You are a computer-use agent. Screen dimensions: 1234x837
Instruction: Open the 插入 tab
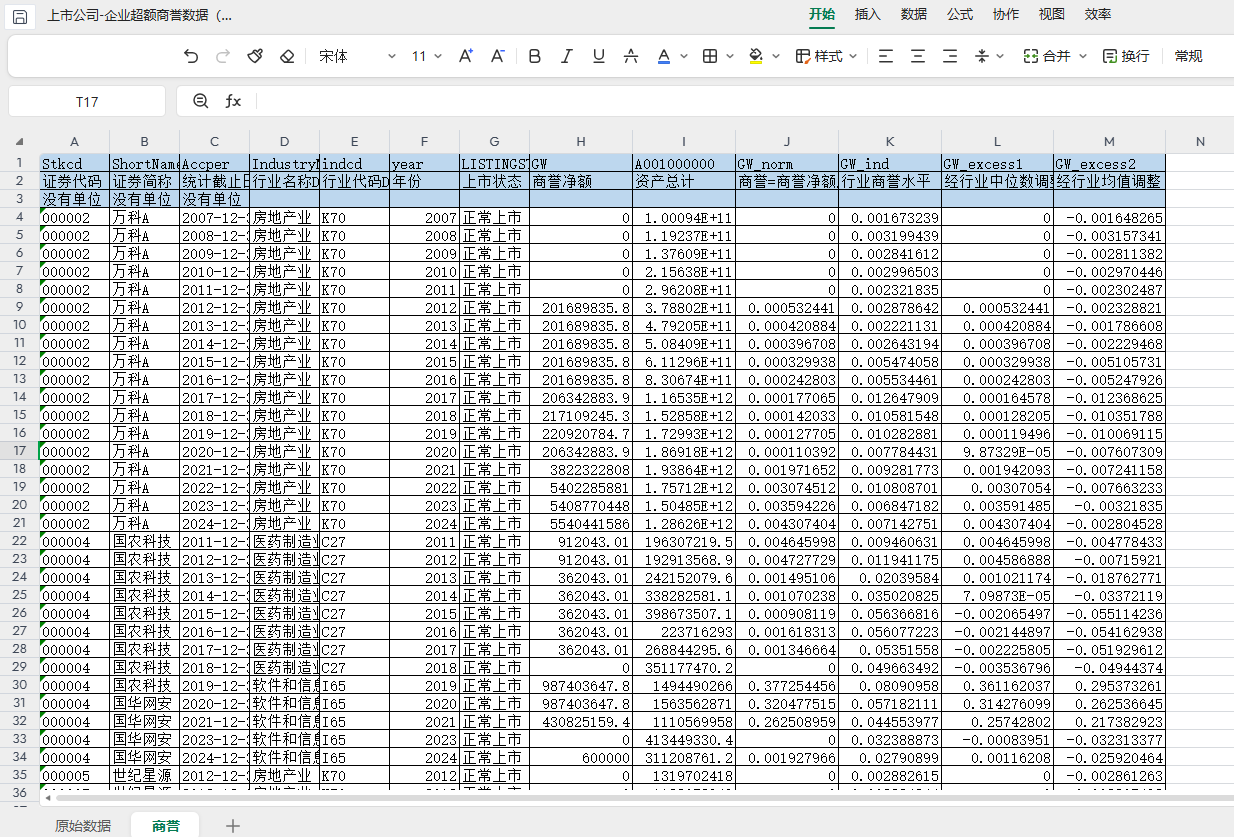point(868,14)
